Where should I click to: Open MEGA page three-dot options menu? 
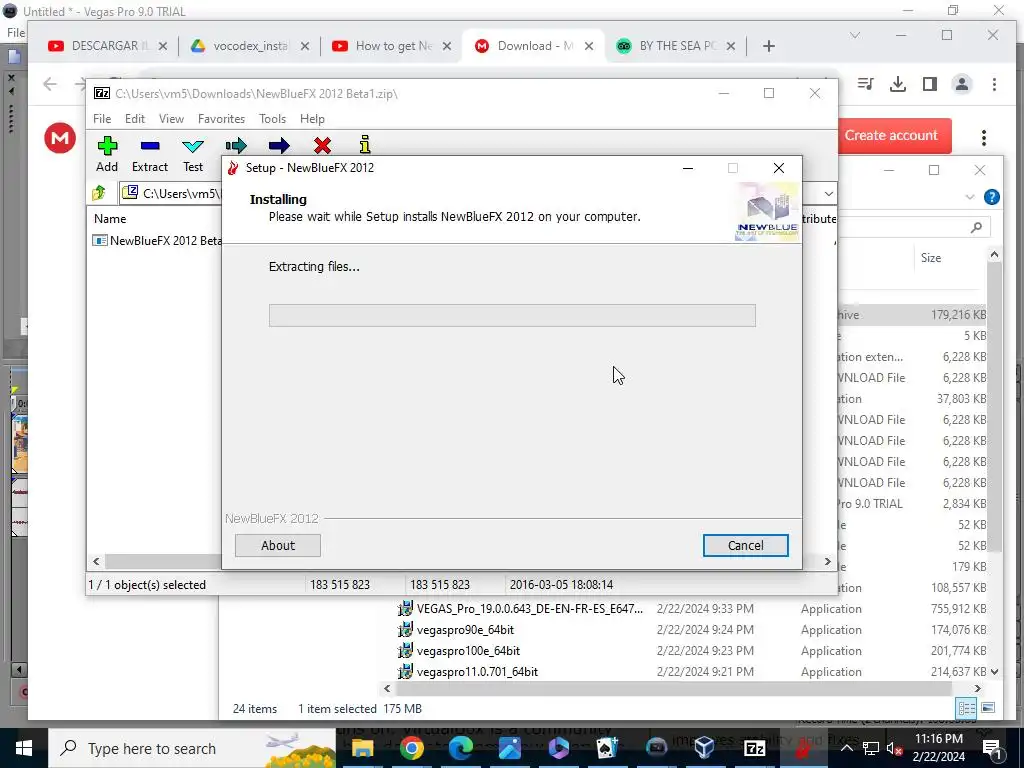point(984,137)
